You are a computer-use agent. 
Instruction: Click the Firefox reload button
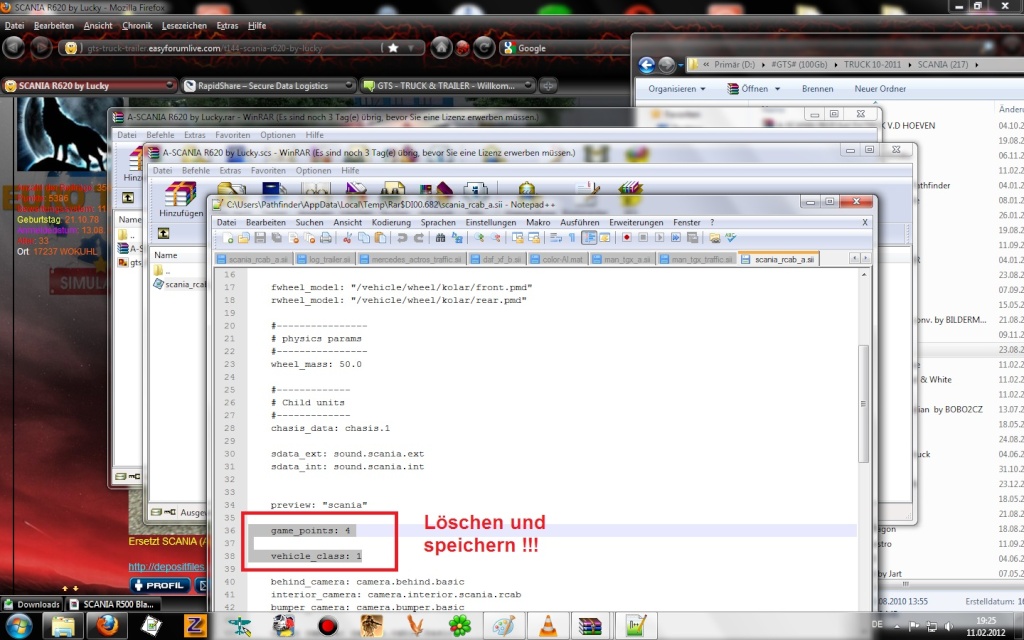point(484,48)
